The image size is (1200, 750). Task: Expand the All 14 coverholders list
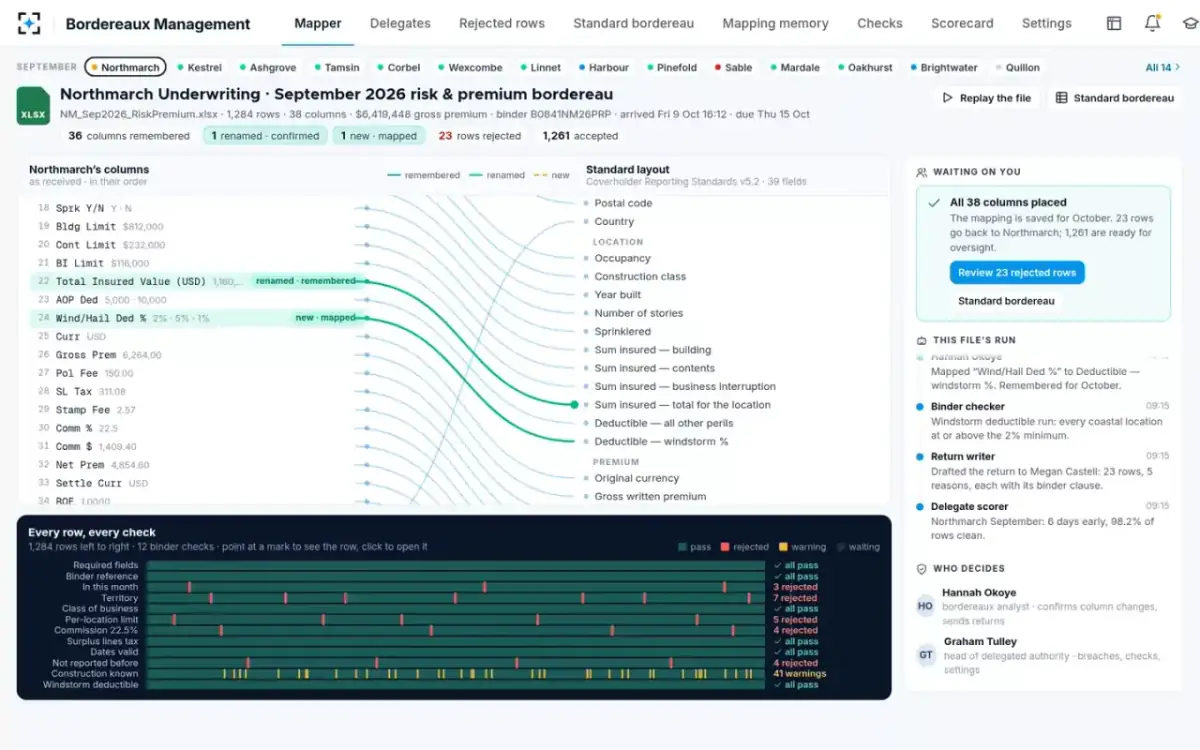tap(1163, 67)
